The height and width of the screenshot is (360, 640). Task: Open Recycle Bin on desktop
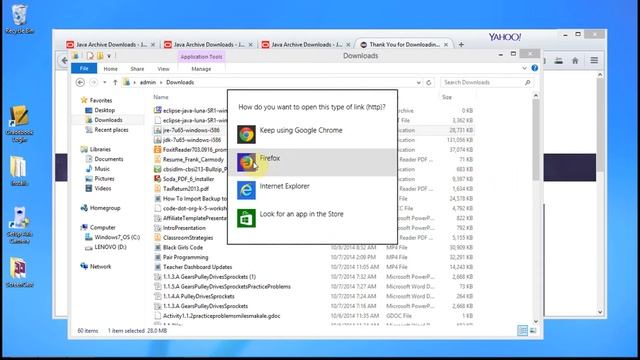click(x=20, y=19)
